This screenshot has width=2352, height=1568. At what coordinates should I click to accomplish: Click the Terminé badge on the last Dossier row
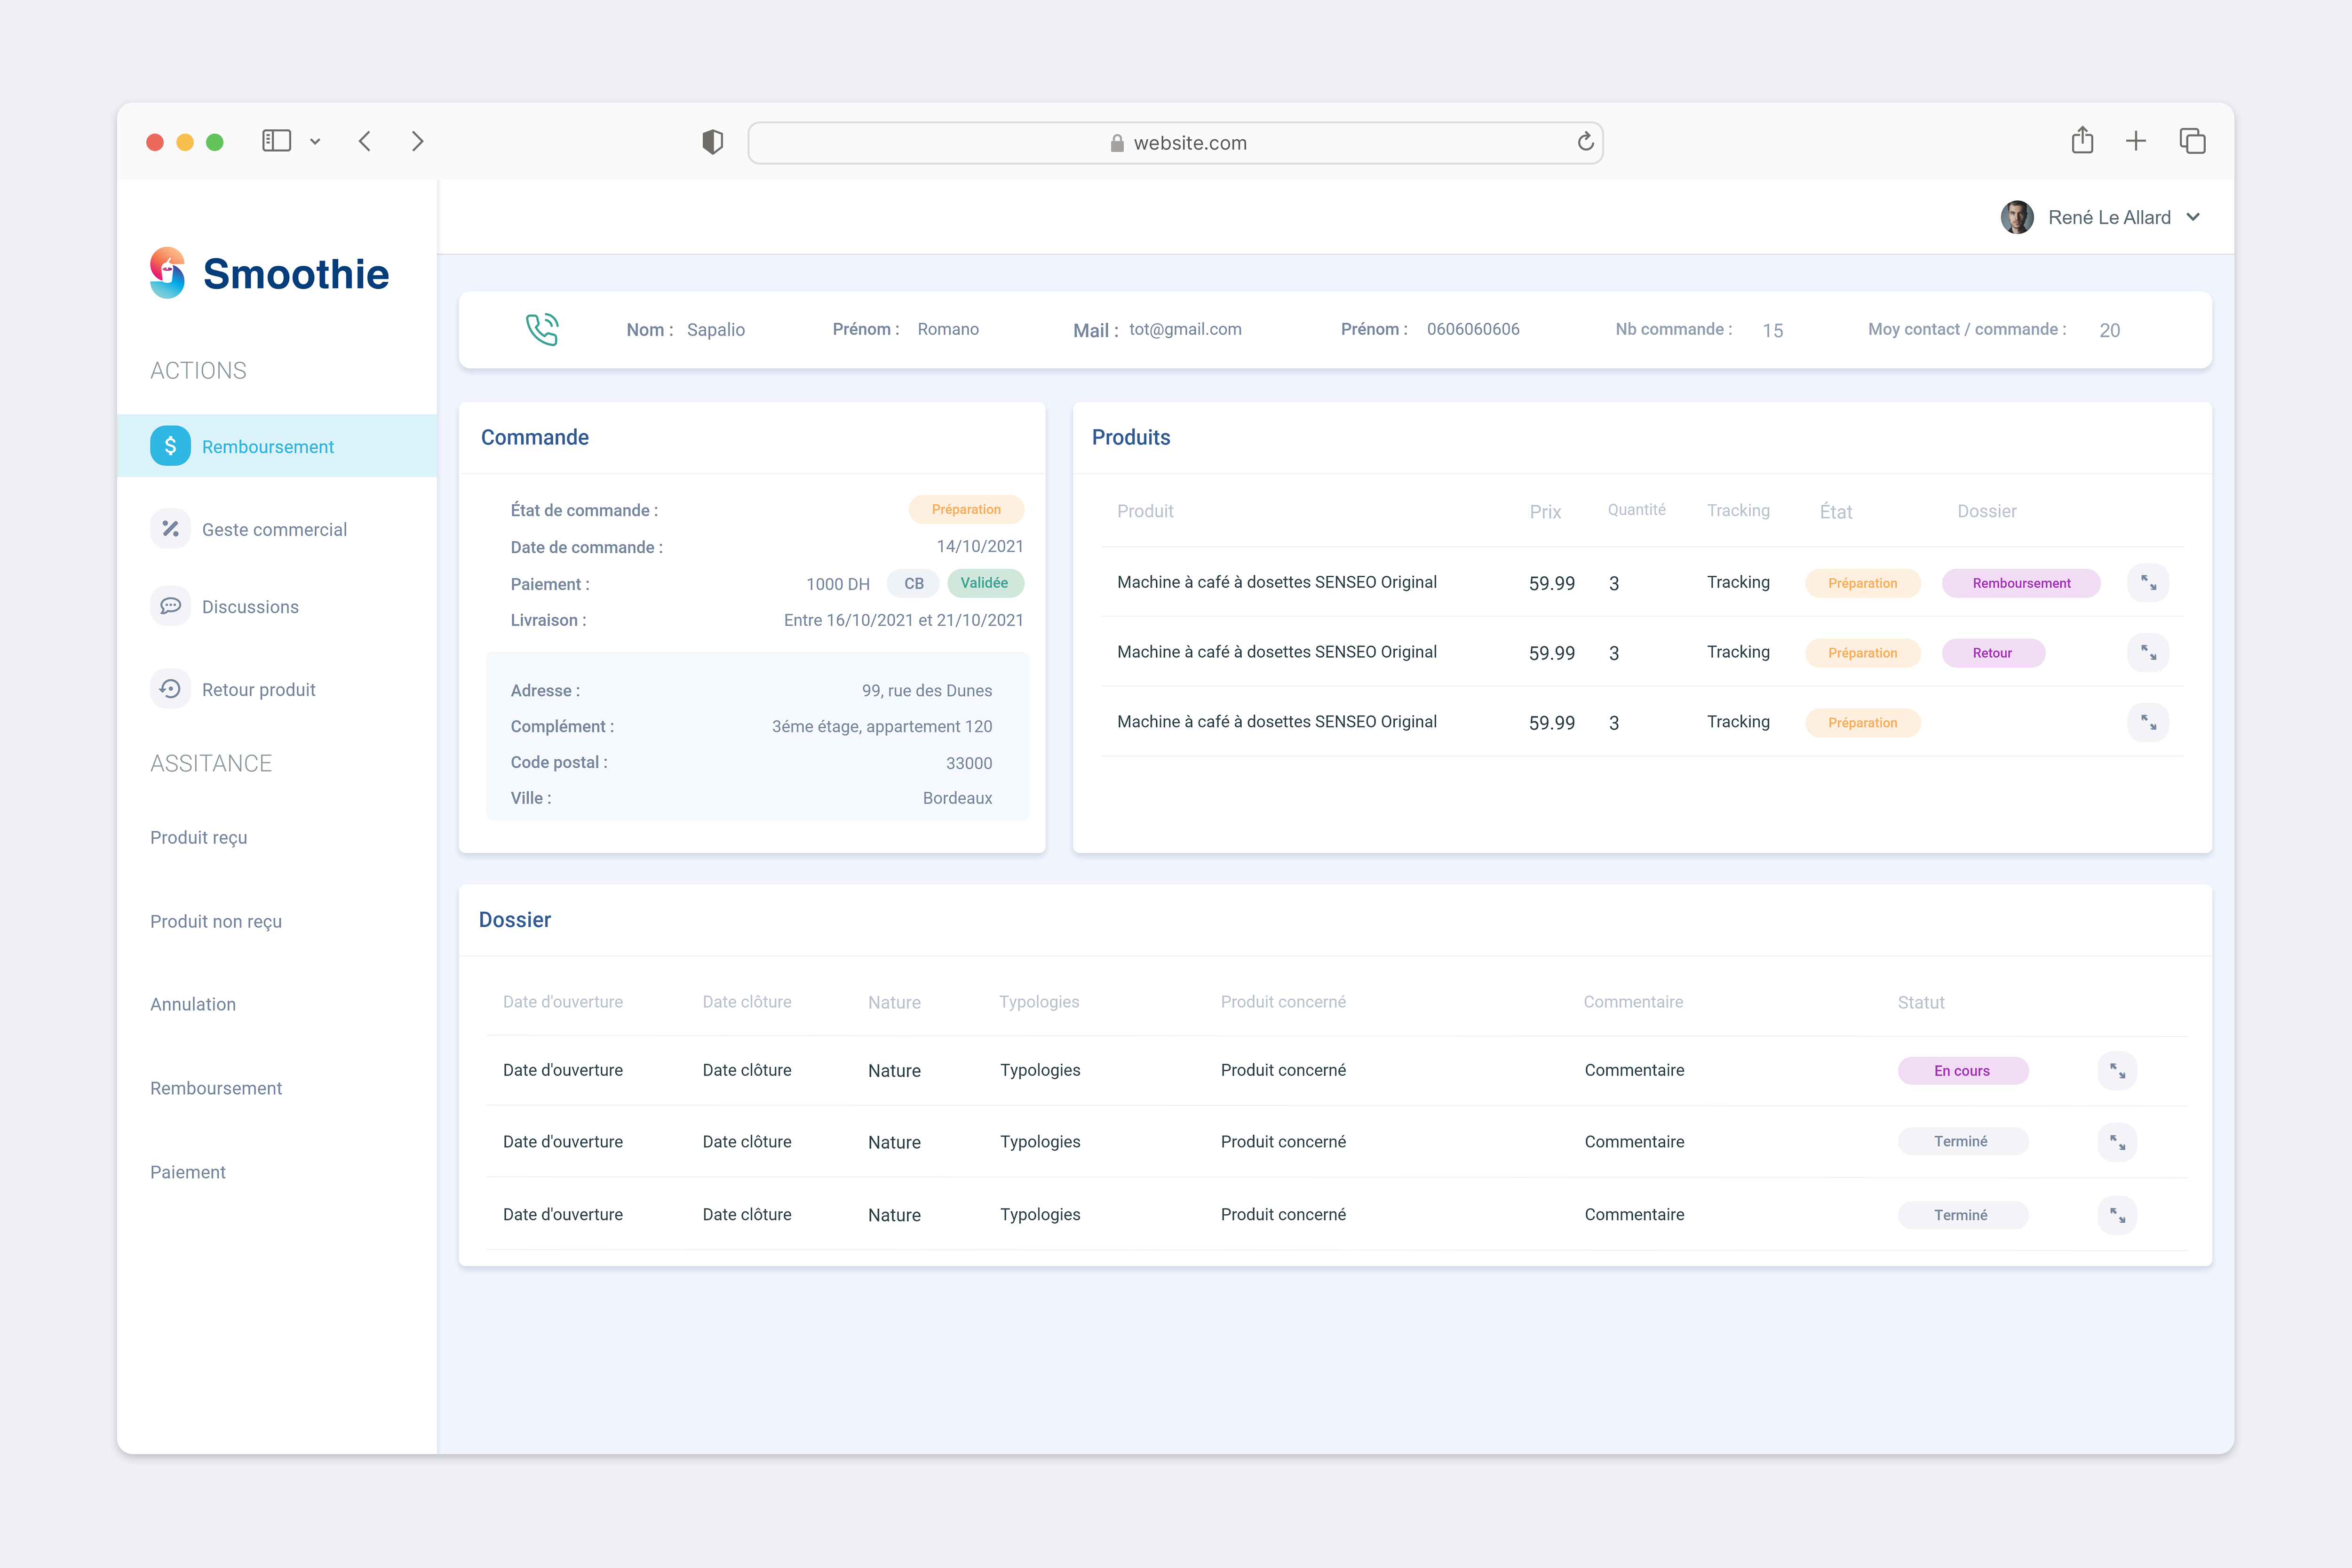(x=1963, y=1214)
